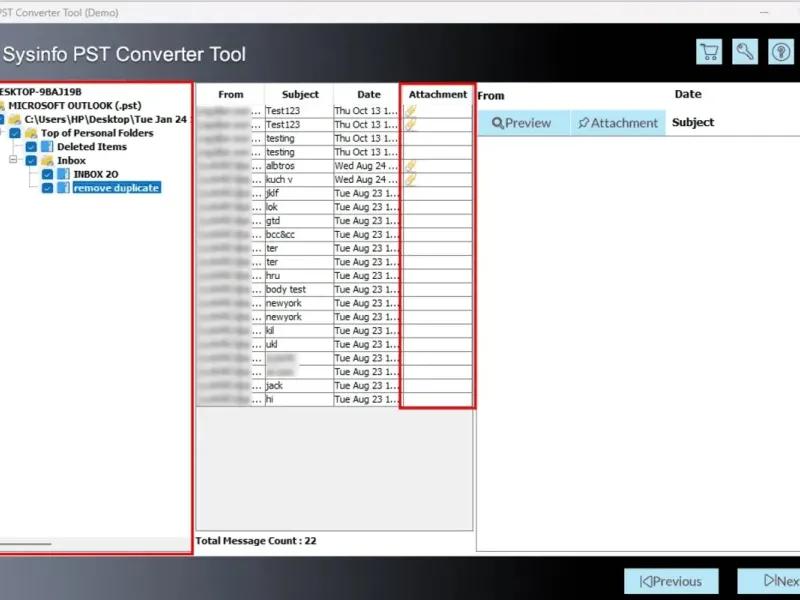Collapse the Inbox tree node
800x600 pixels.
click(x=13, y=160)
